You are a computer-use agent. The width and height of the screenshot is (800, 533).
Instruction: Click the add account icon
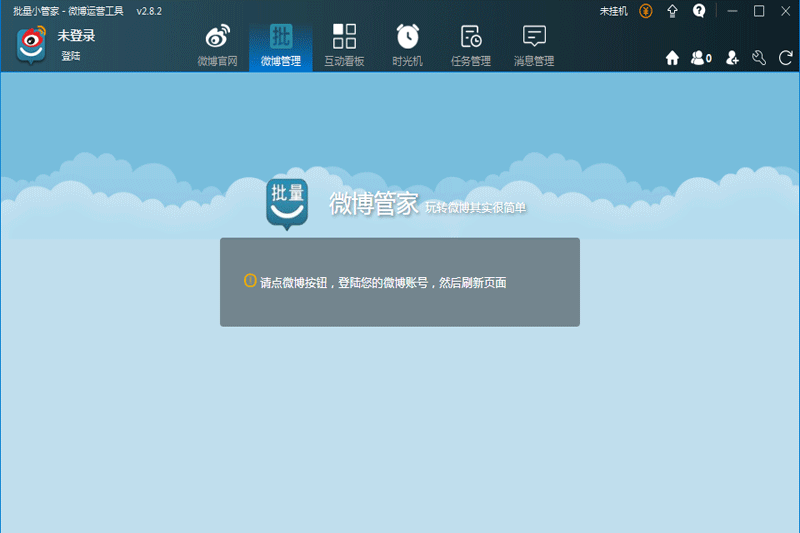[x=732, y=58]
